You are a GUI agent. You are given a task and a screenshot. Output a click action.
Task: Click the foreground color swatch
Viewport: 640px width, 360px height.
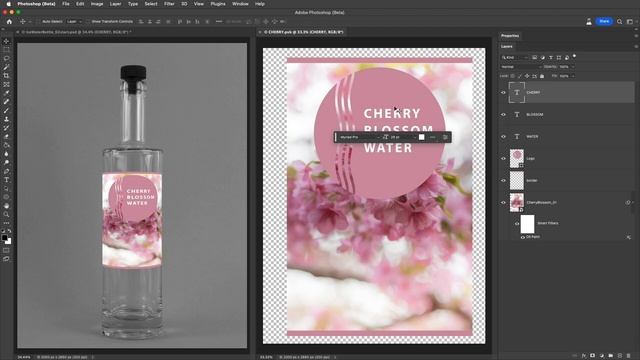tap(4, 237)
